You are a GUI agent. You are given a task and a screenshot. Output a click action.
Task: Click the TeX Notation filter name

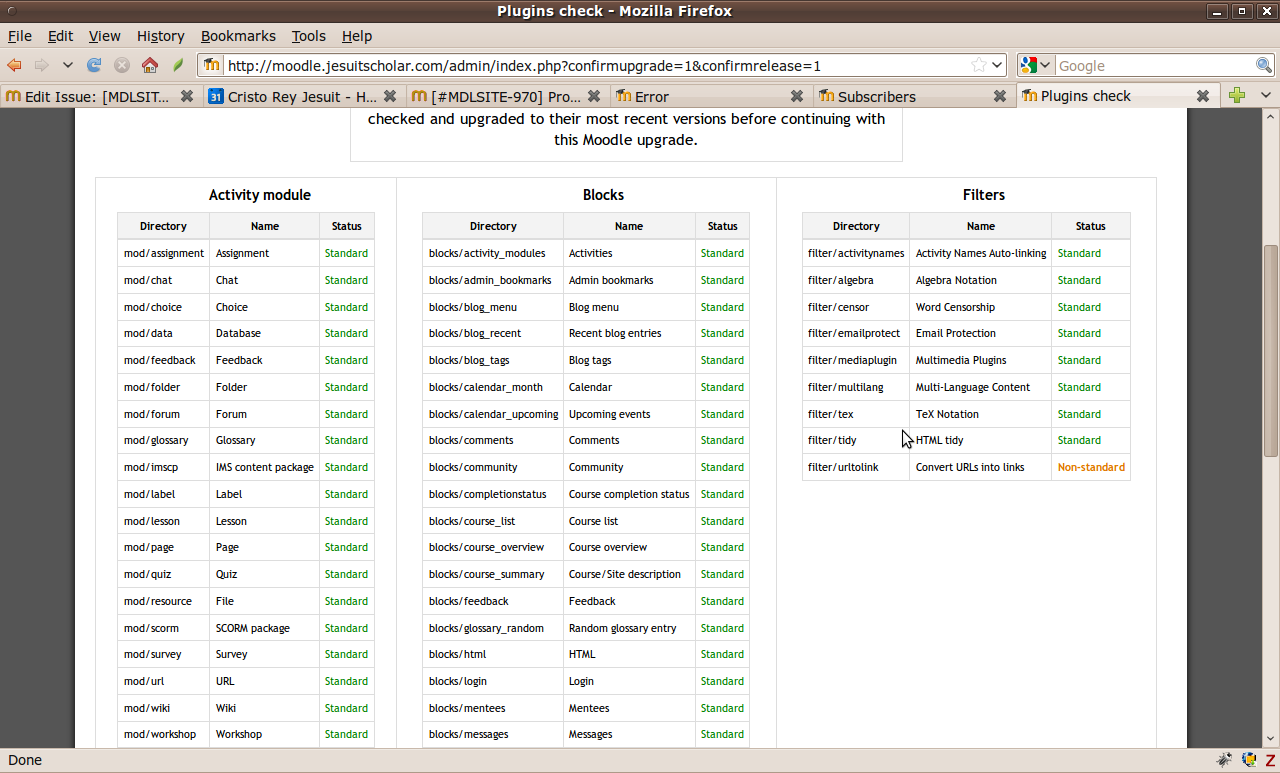pyautogui.click(x=947, y=415)
